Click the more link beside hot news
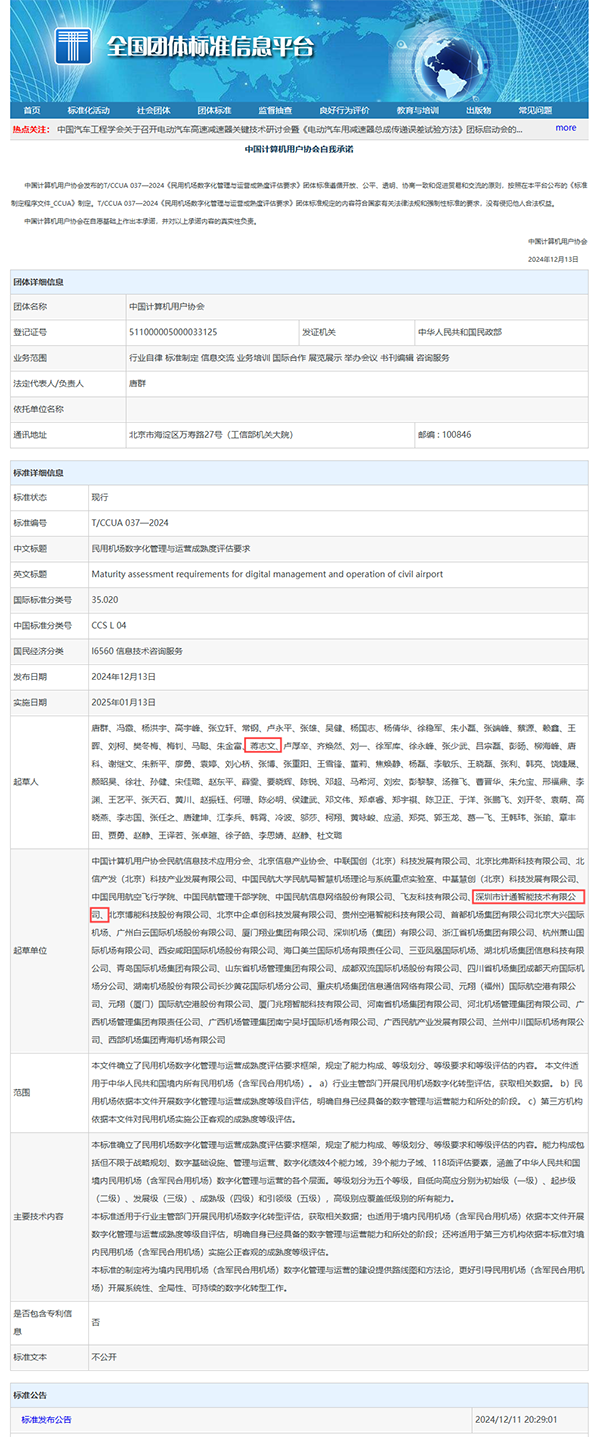 (566, 128)
